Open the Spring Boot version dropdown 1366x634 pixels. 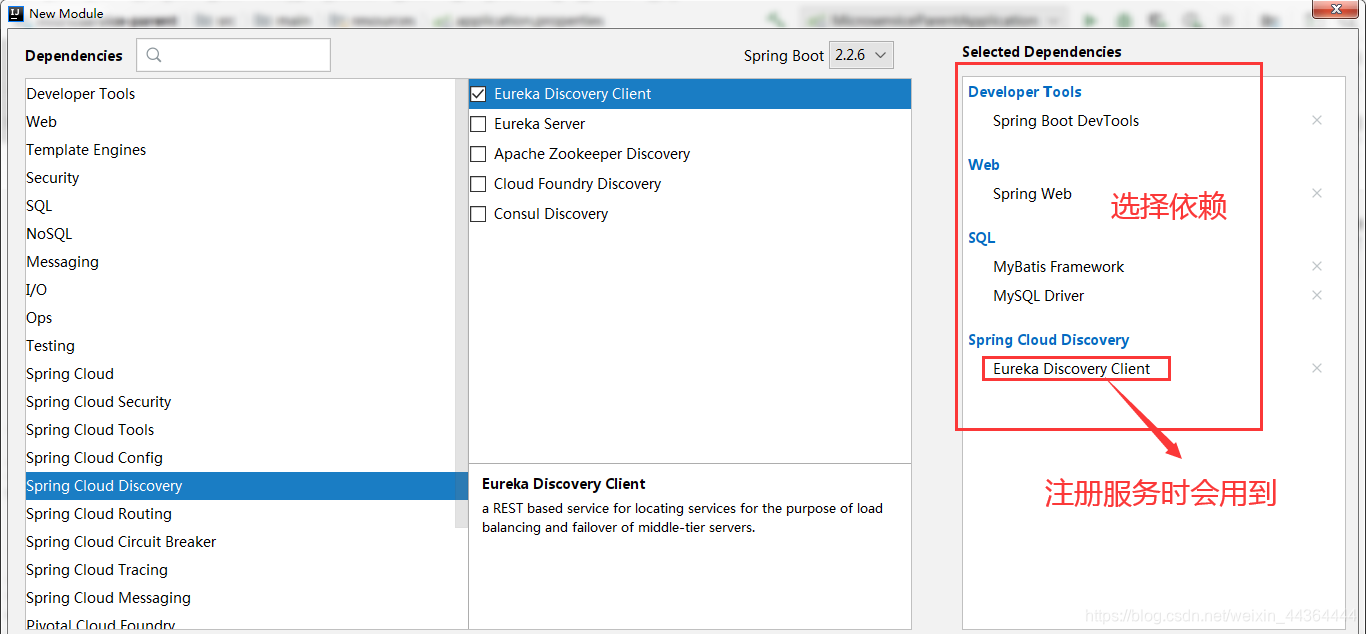862,55
